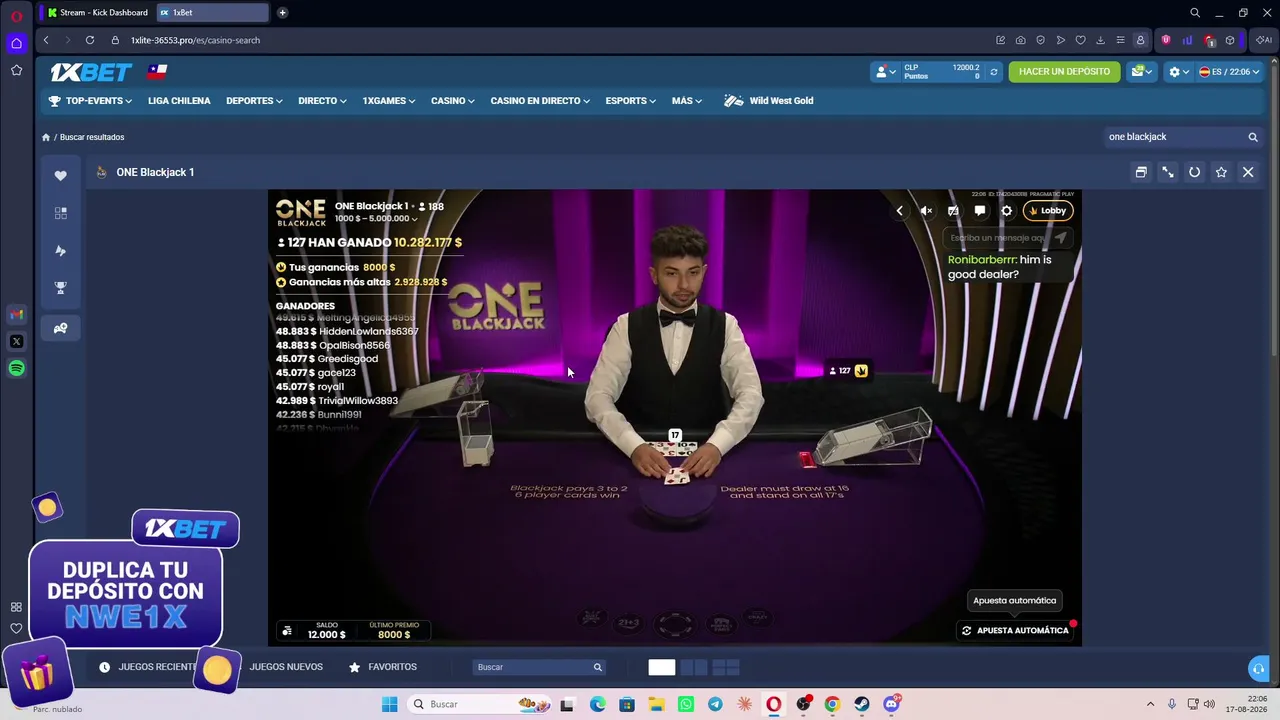Open the Windows Start menu
This screenshot has height=720, width=1280.
point(389,704)
